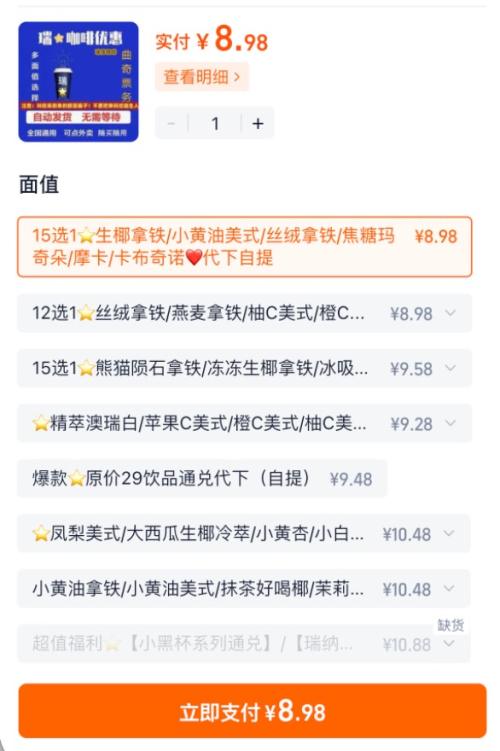Expand the out-of-stock 超值福利 chevron
The height and width of the screenshot is (751, 500).
tap(449, 644)
